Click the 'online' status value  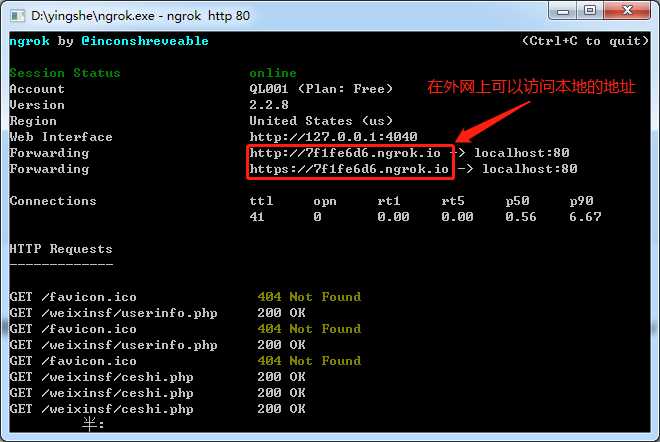273,73
